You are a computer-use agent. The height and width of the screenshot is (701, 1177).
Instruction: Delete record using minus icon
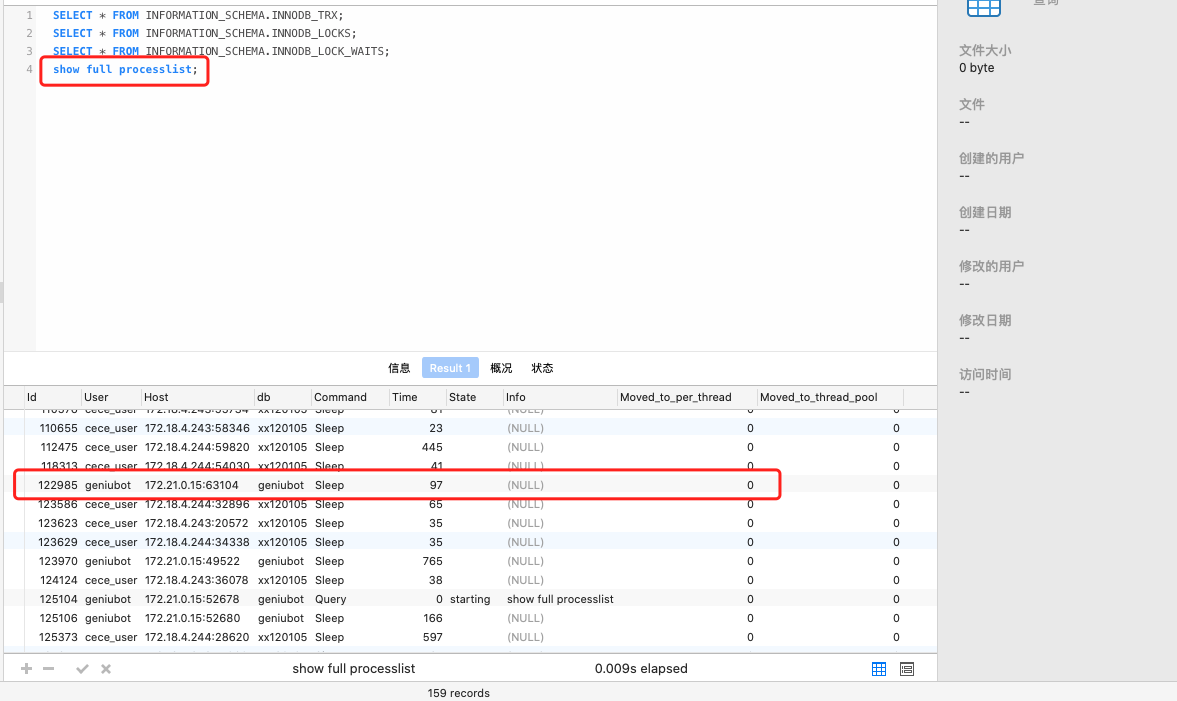pyautogui.click(x=49, y=669)
